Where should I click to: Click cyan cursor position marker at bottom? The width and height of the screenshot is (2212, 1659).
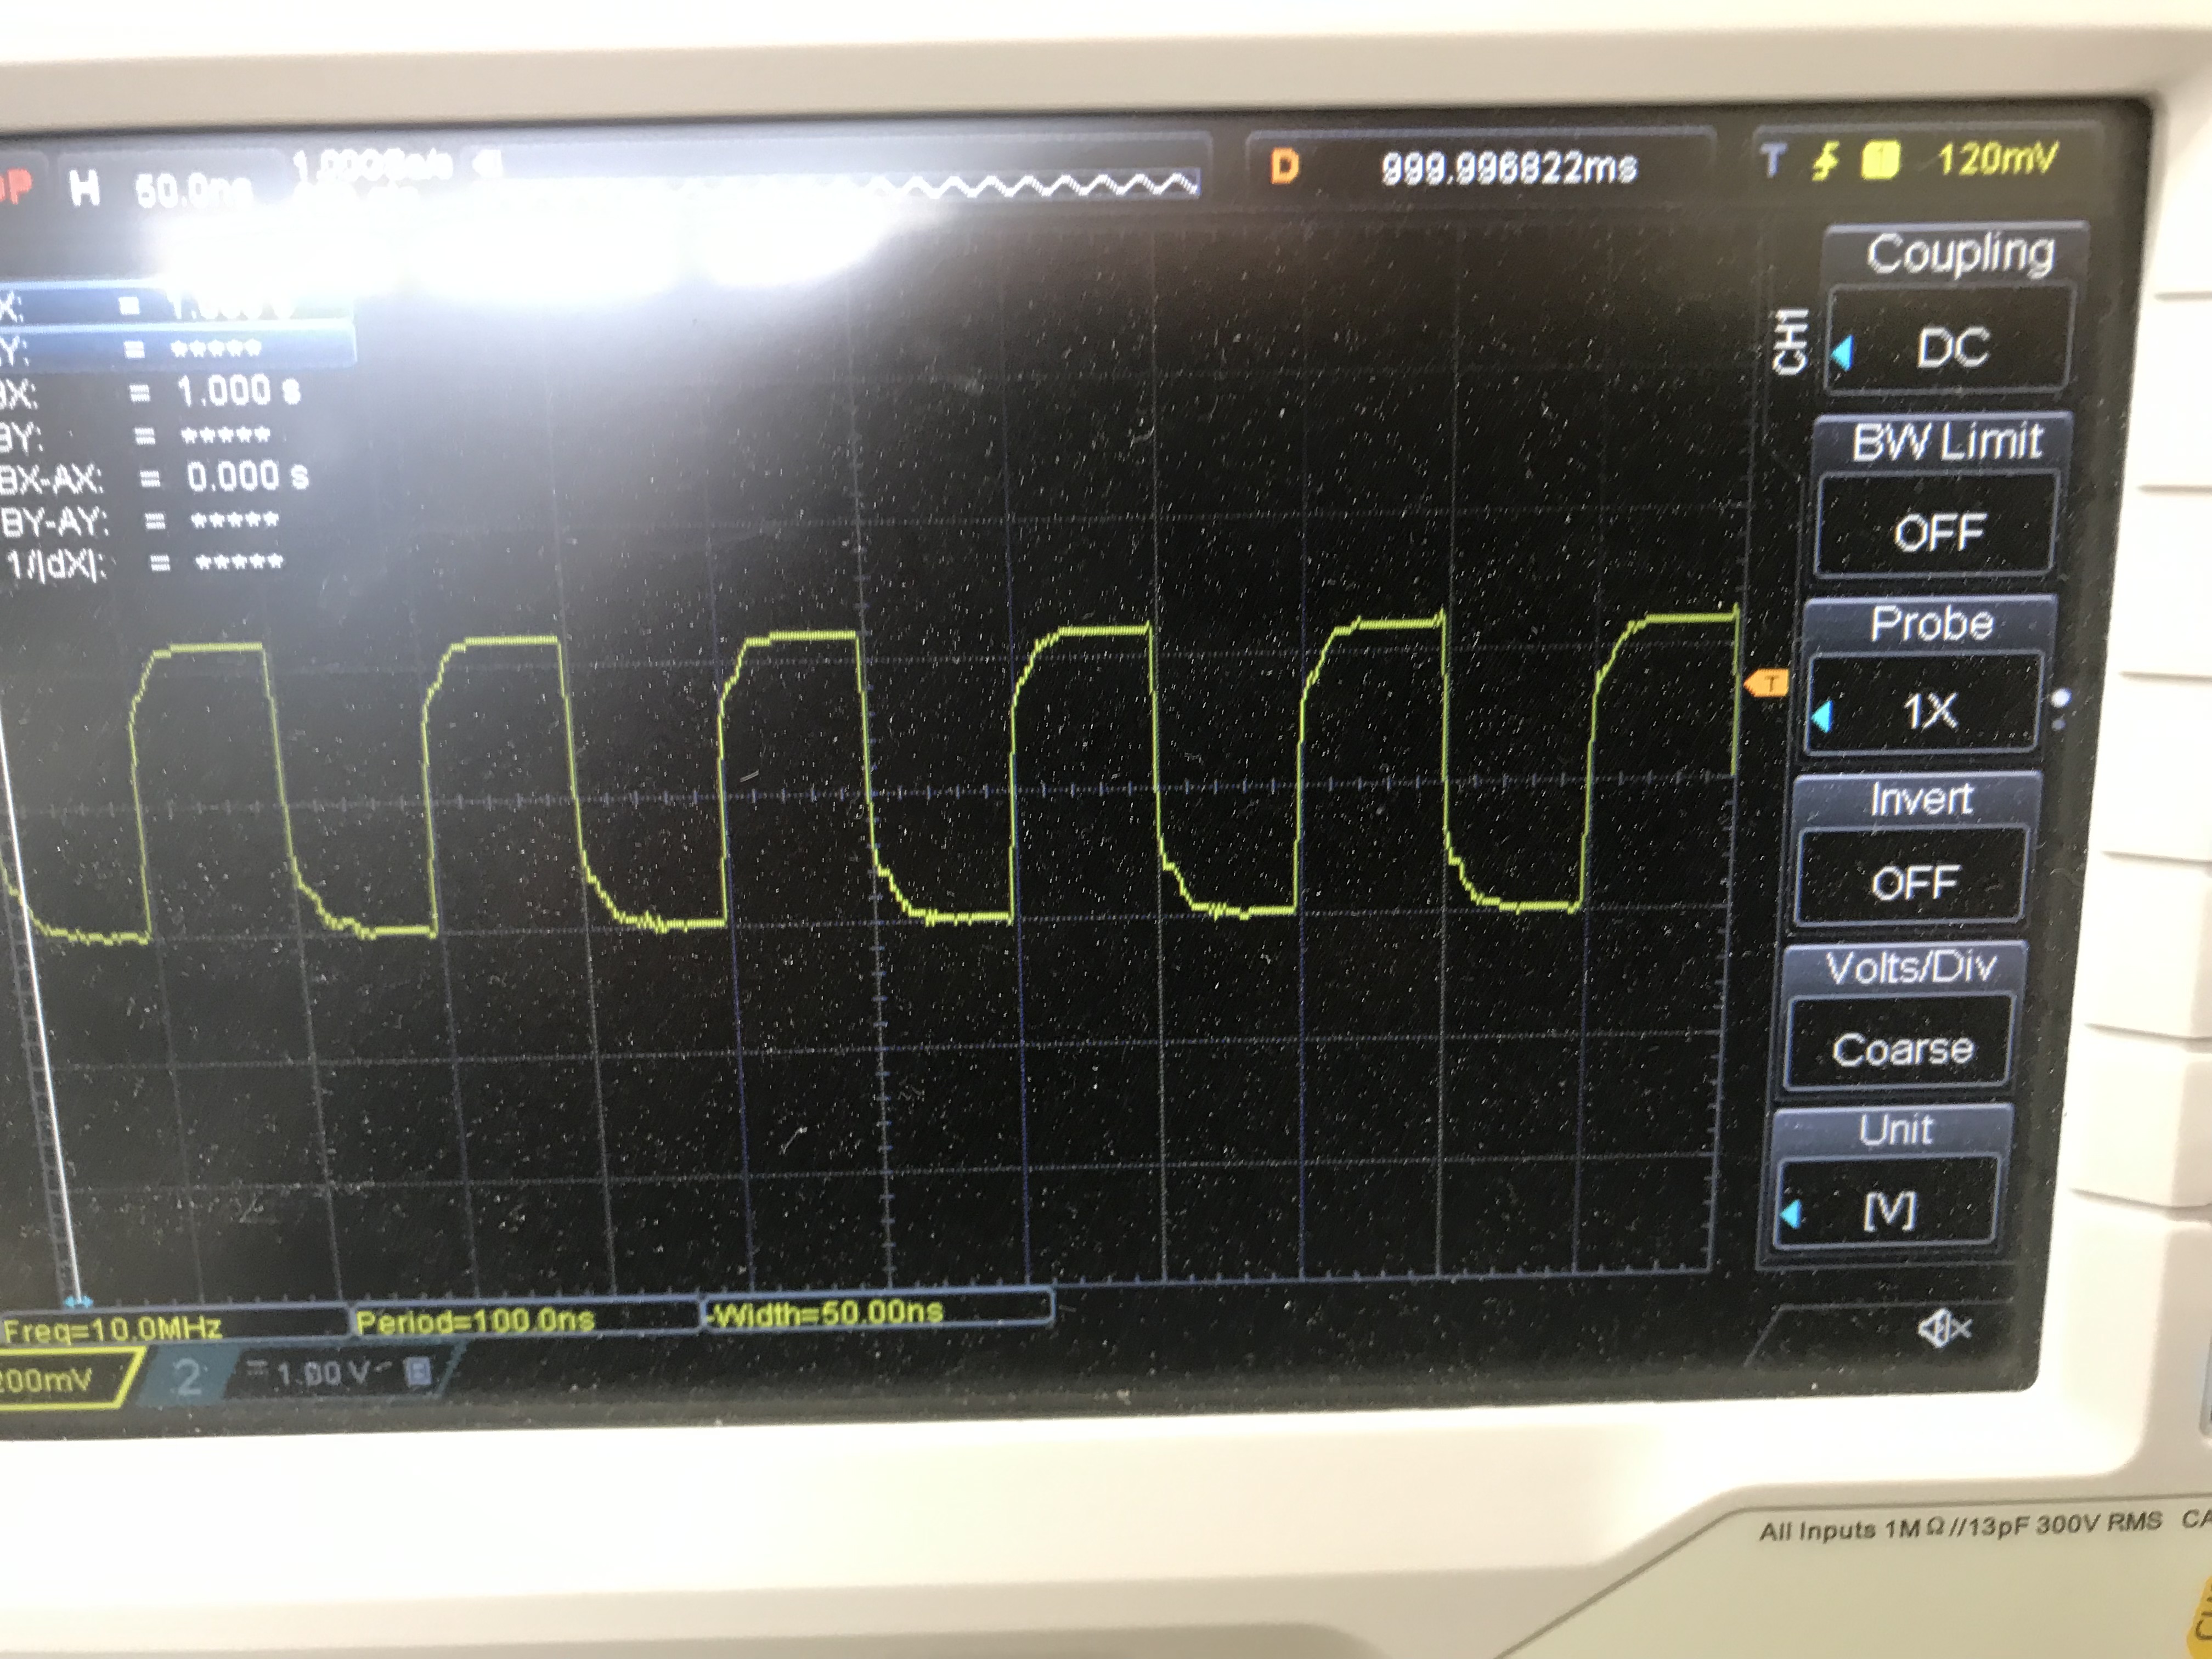point(78,1302)
